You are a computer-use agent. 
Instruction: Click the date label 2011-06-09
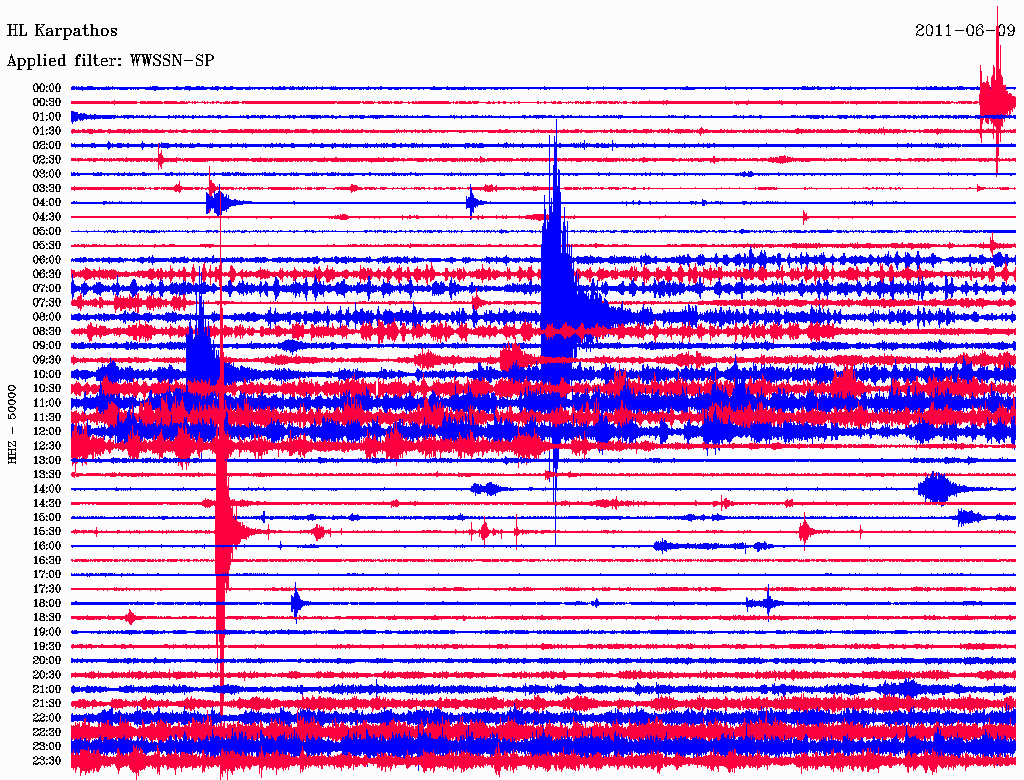[x=965, y=31]
